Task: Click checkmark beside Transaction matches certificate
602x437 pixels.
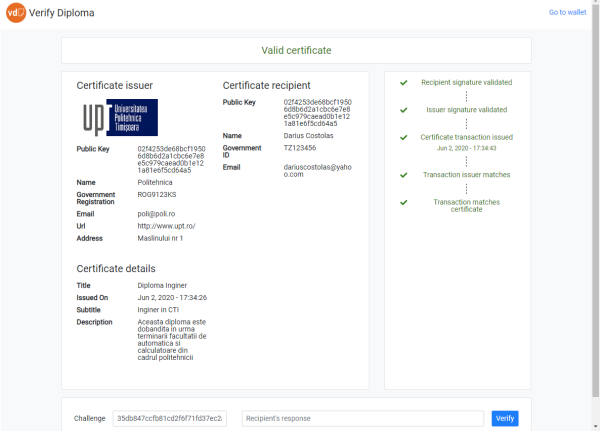Action: (x=404, y=202)
